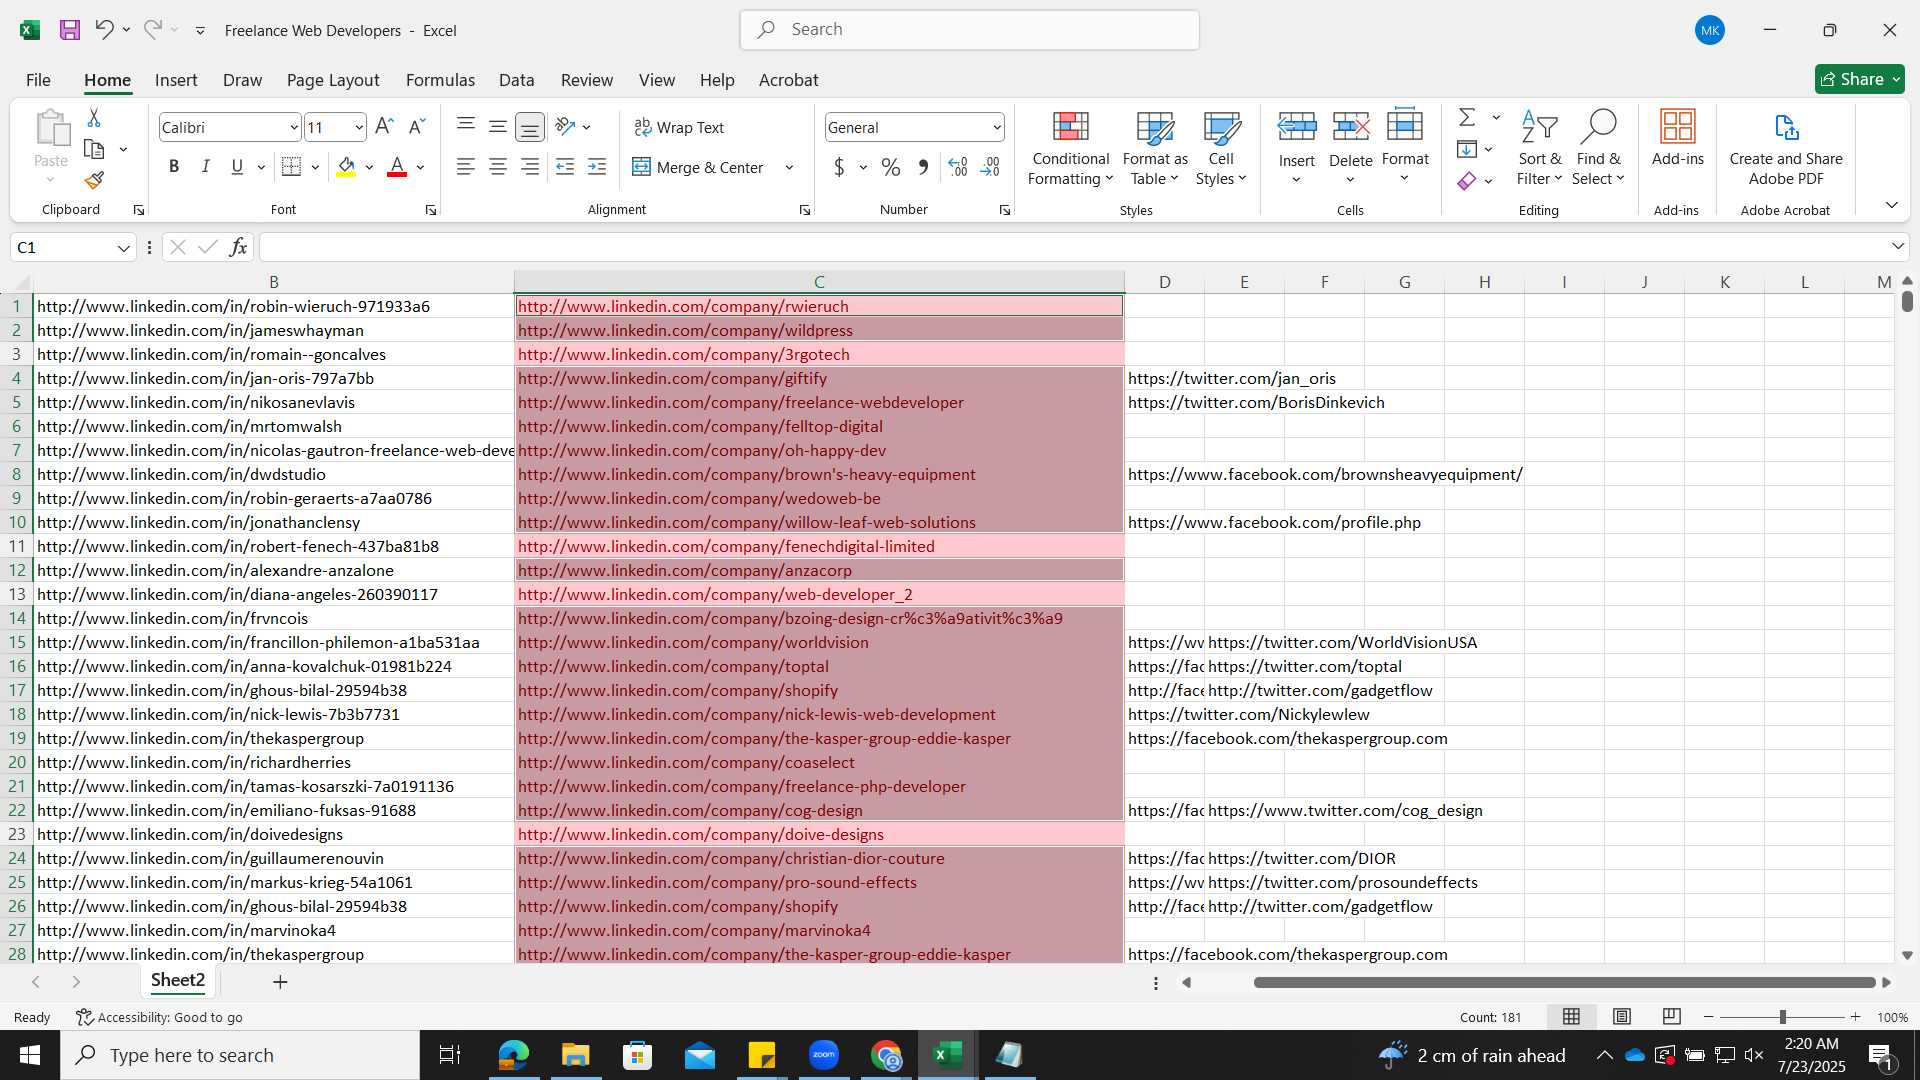Viewport: 1920px width, 1080px height.
Task: Open the Acrobat tab
Action: point(788,80)
